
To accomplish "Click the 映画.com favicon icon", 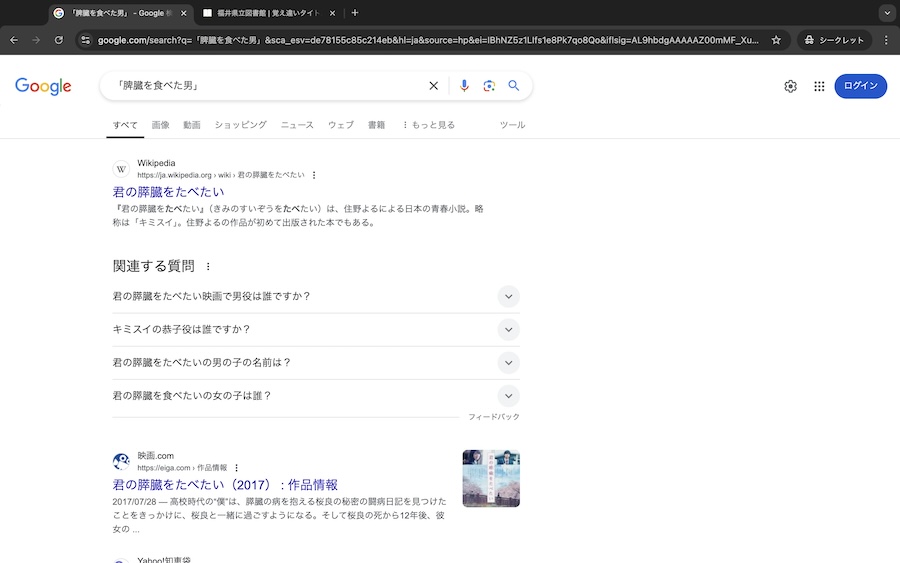I will pos(121,461).
